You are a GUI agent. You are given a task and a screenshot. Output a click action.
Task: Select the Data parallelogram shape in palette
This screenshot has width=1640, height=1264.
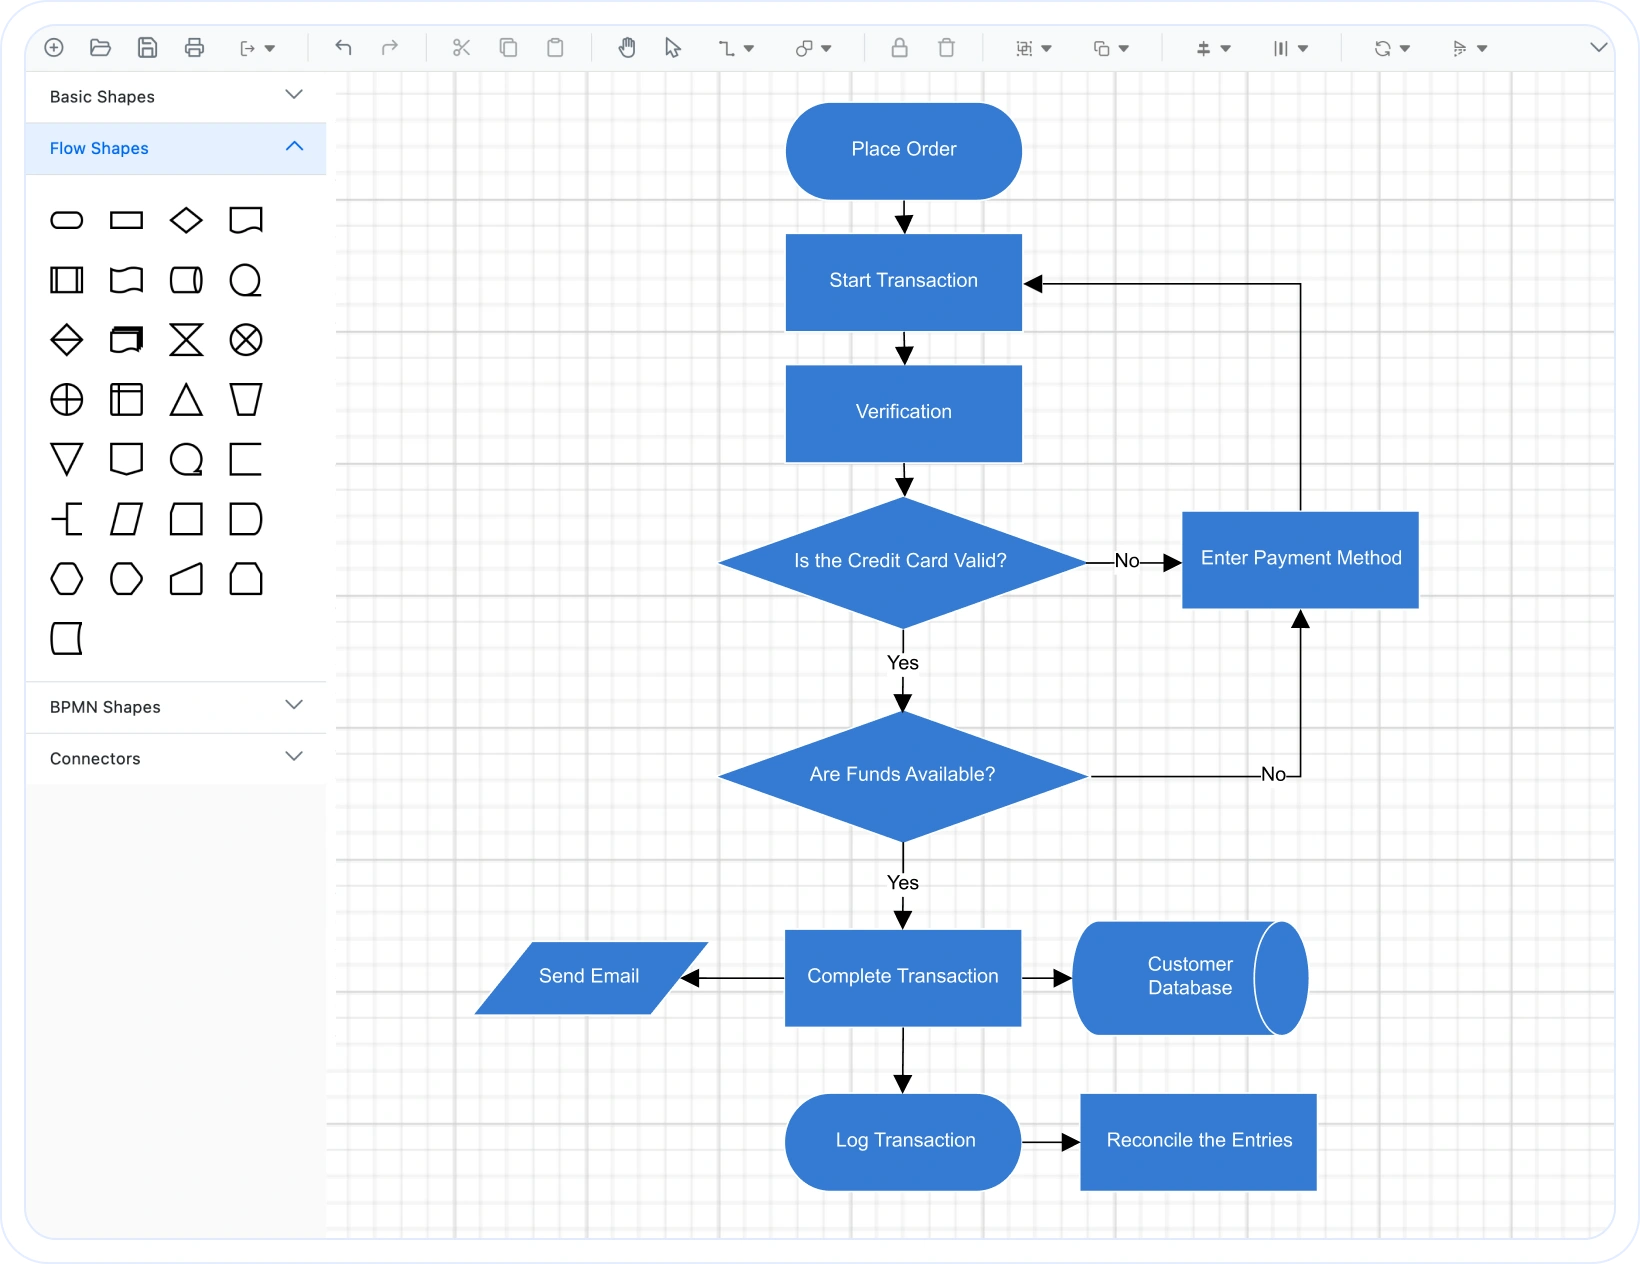pyautogui.click(x=126, y=519)
